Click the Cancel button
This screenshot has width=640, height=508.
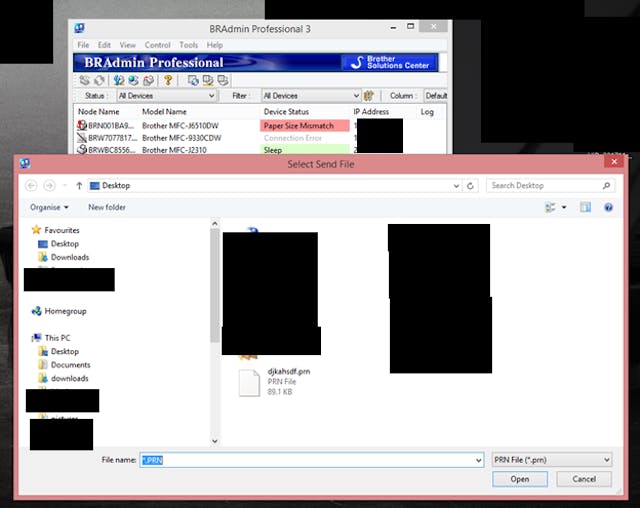[583, 479]
